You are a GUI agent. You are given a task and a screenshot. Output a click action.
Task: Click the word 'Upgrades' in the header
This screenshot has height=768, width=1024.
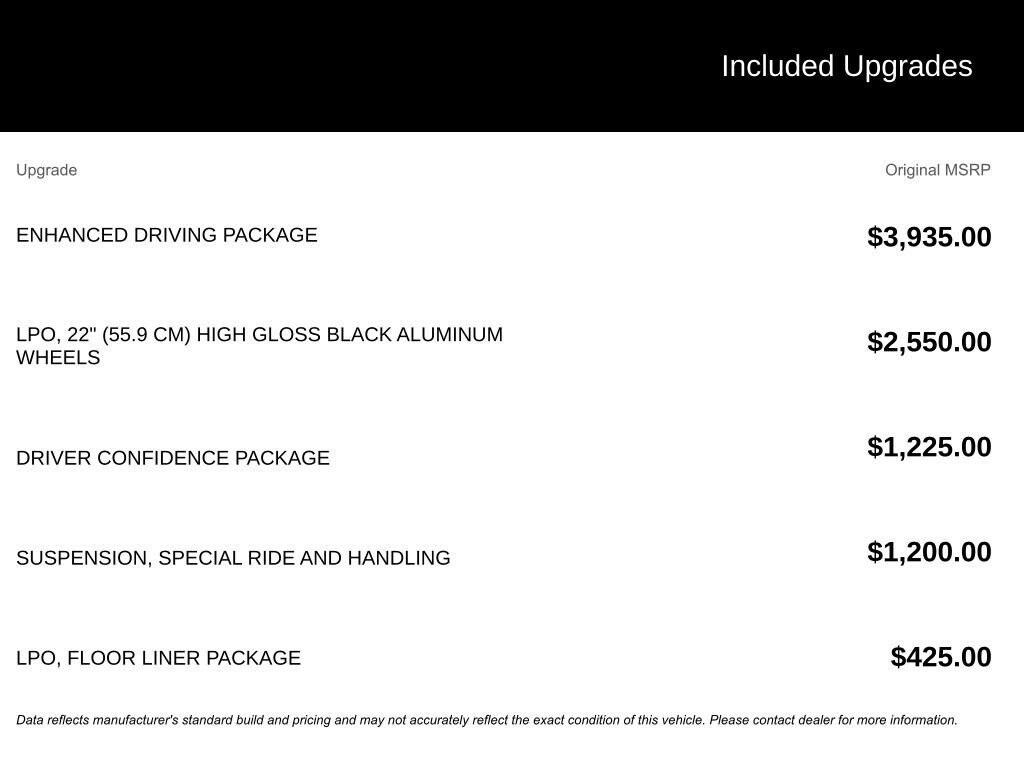coord(908,67)
